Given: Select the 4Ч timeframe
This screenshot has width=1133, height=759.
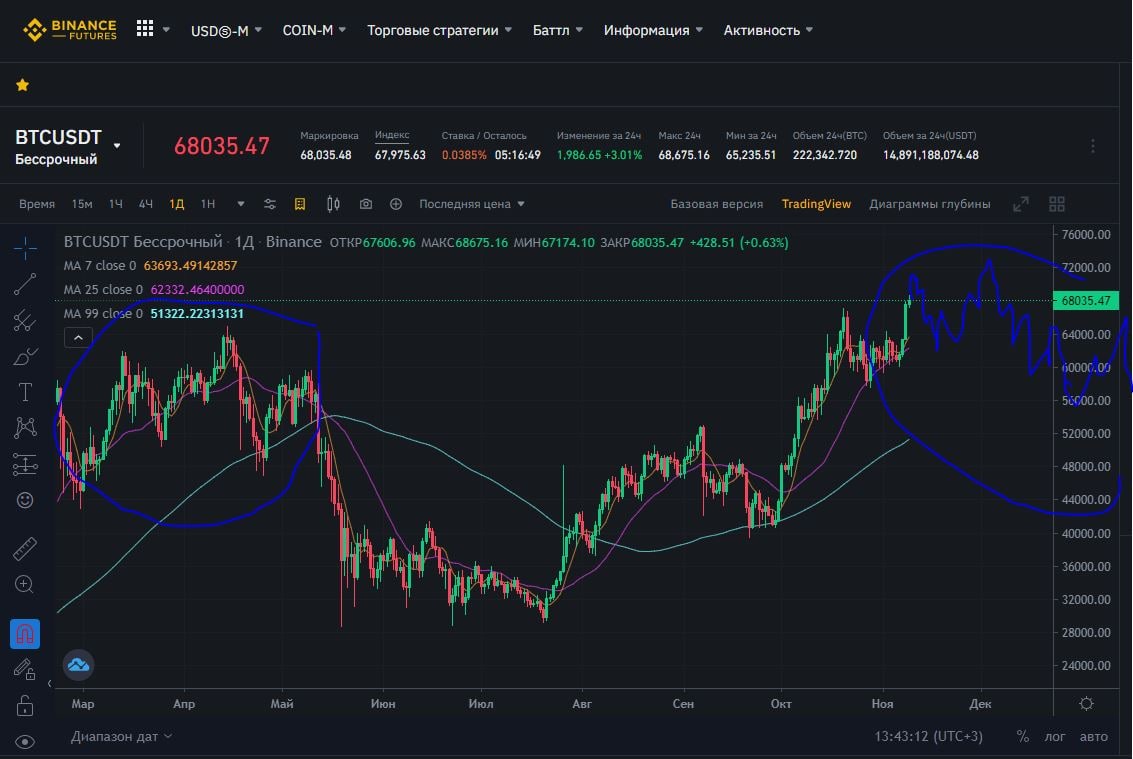Looking at the screenshot, I should coord(145,204).
